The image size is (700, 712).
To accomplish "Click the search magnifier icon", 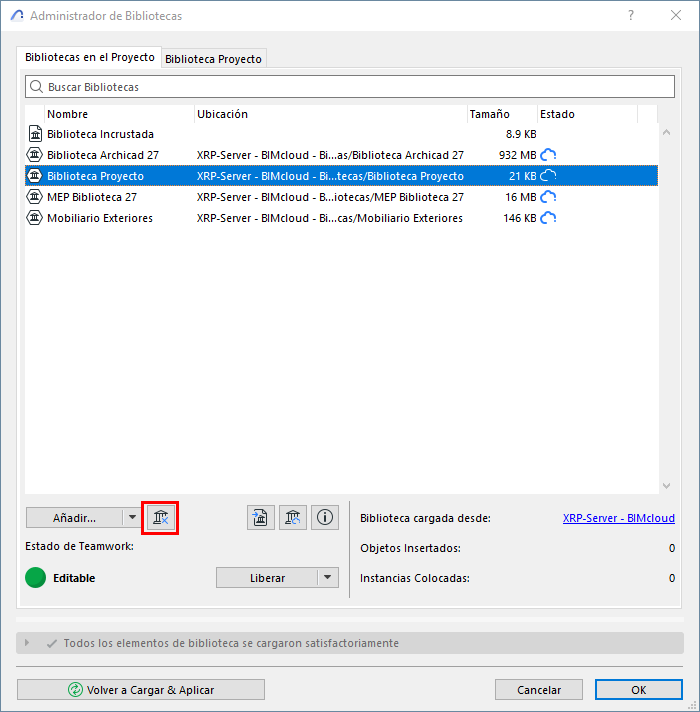I will (x=36, y=87).
